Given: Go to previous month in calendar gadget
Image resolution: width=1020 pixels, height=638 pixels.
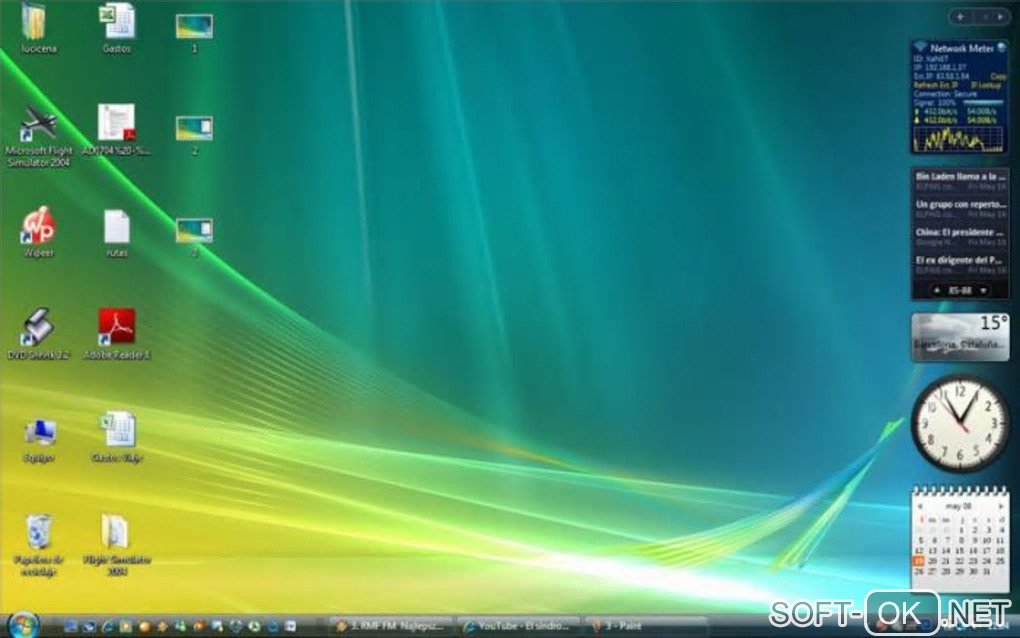Looking at the screenshot, I should coord(920,506).
